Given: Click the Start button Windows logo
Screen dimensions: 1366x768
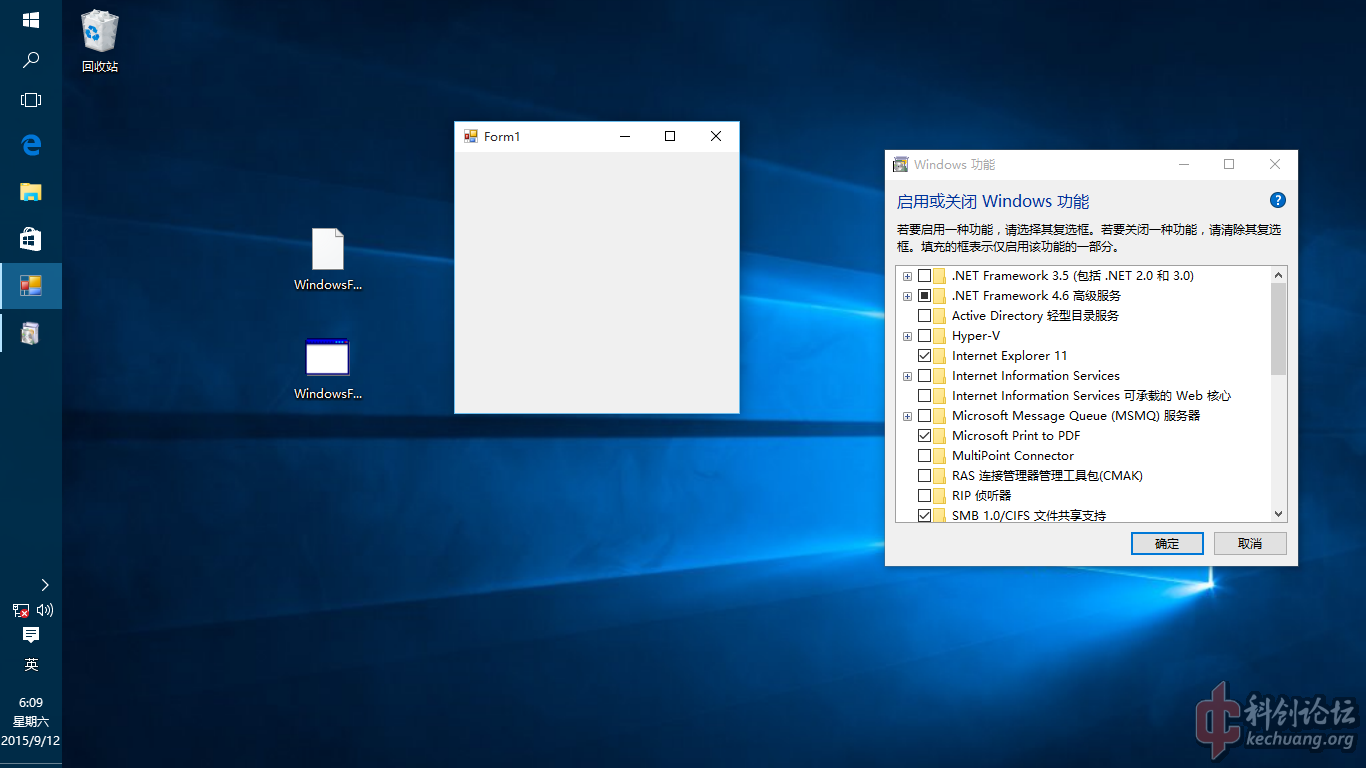Looking at the screenshot, I should pyautogui.click(x=31, y=20).
